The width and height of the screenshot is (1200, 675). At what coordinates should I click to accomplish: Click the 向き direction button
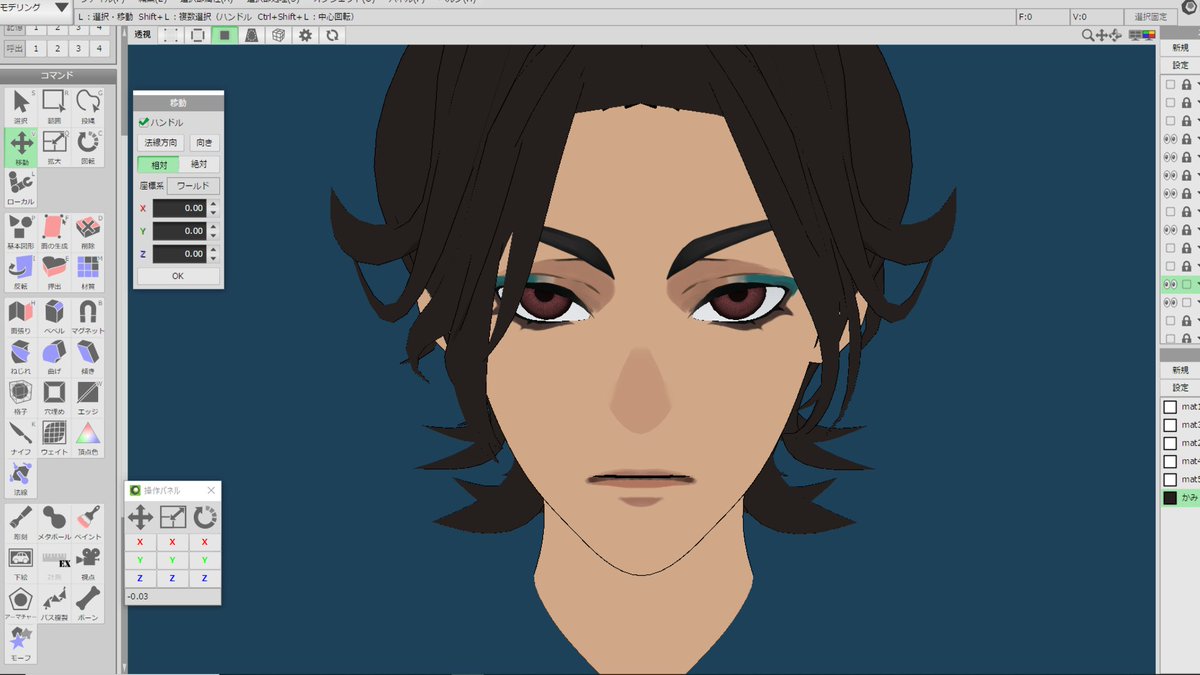[x=204, y=143]
